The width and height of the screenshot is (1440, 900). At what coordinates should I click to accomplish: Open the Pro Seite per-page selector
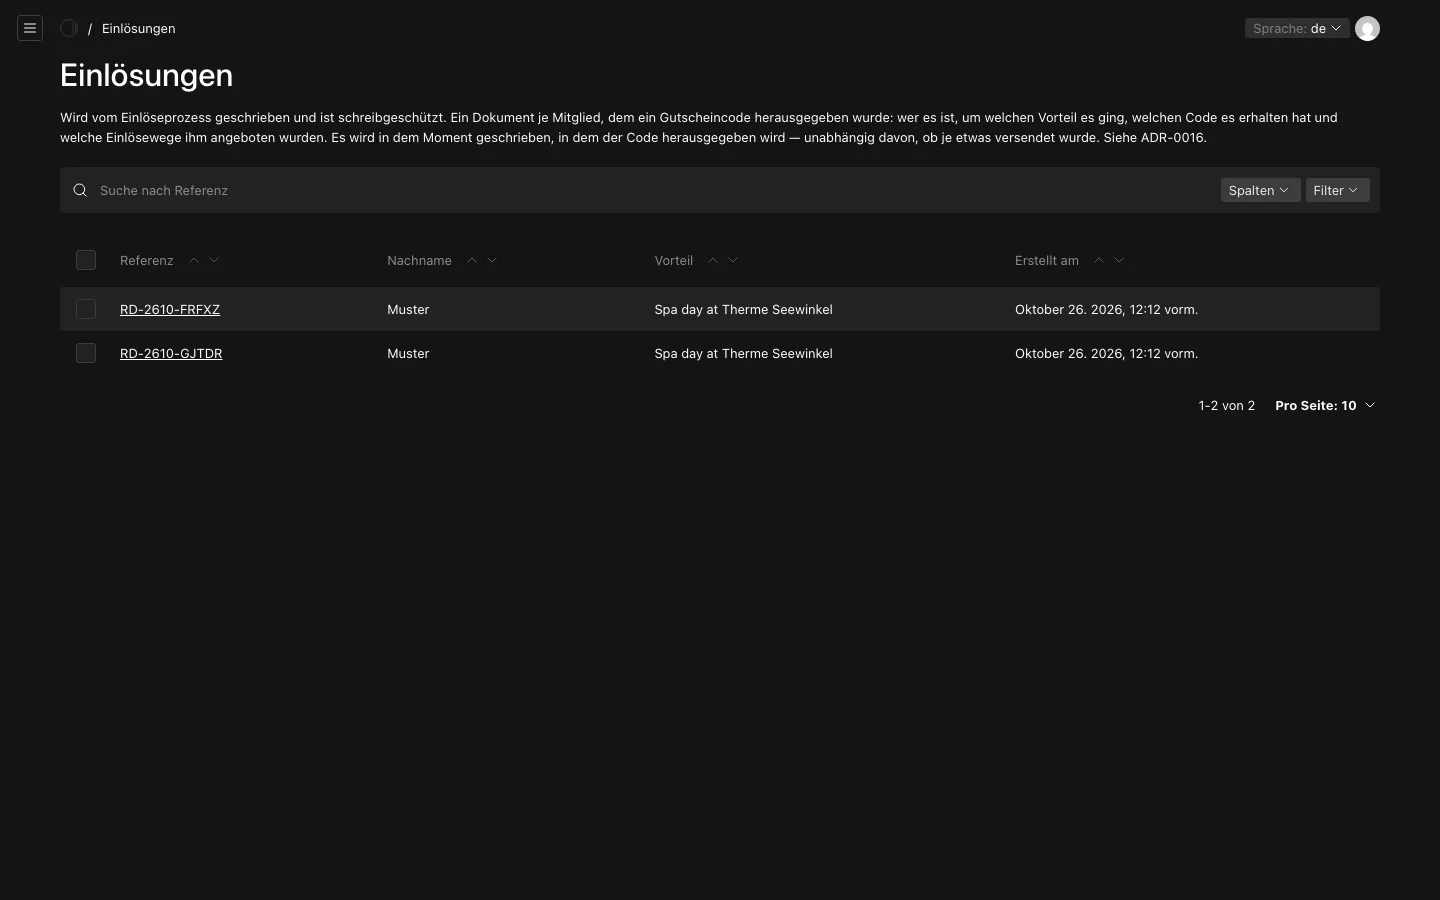(1326, 405)
